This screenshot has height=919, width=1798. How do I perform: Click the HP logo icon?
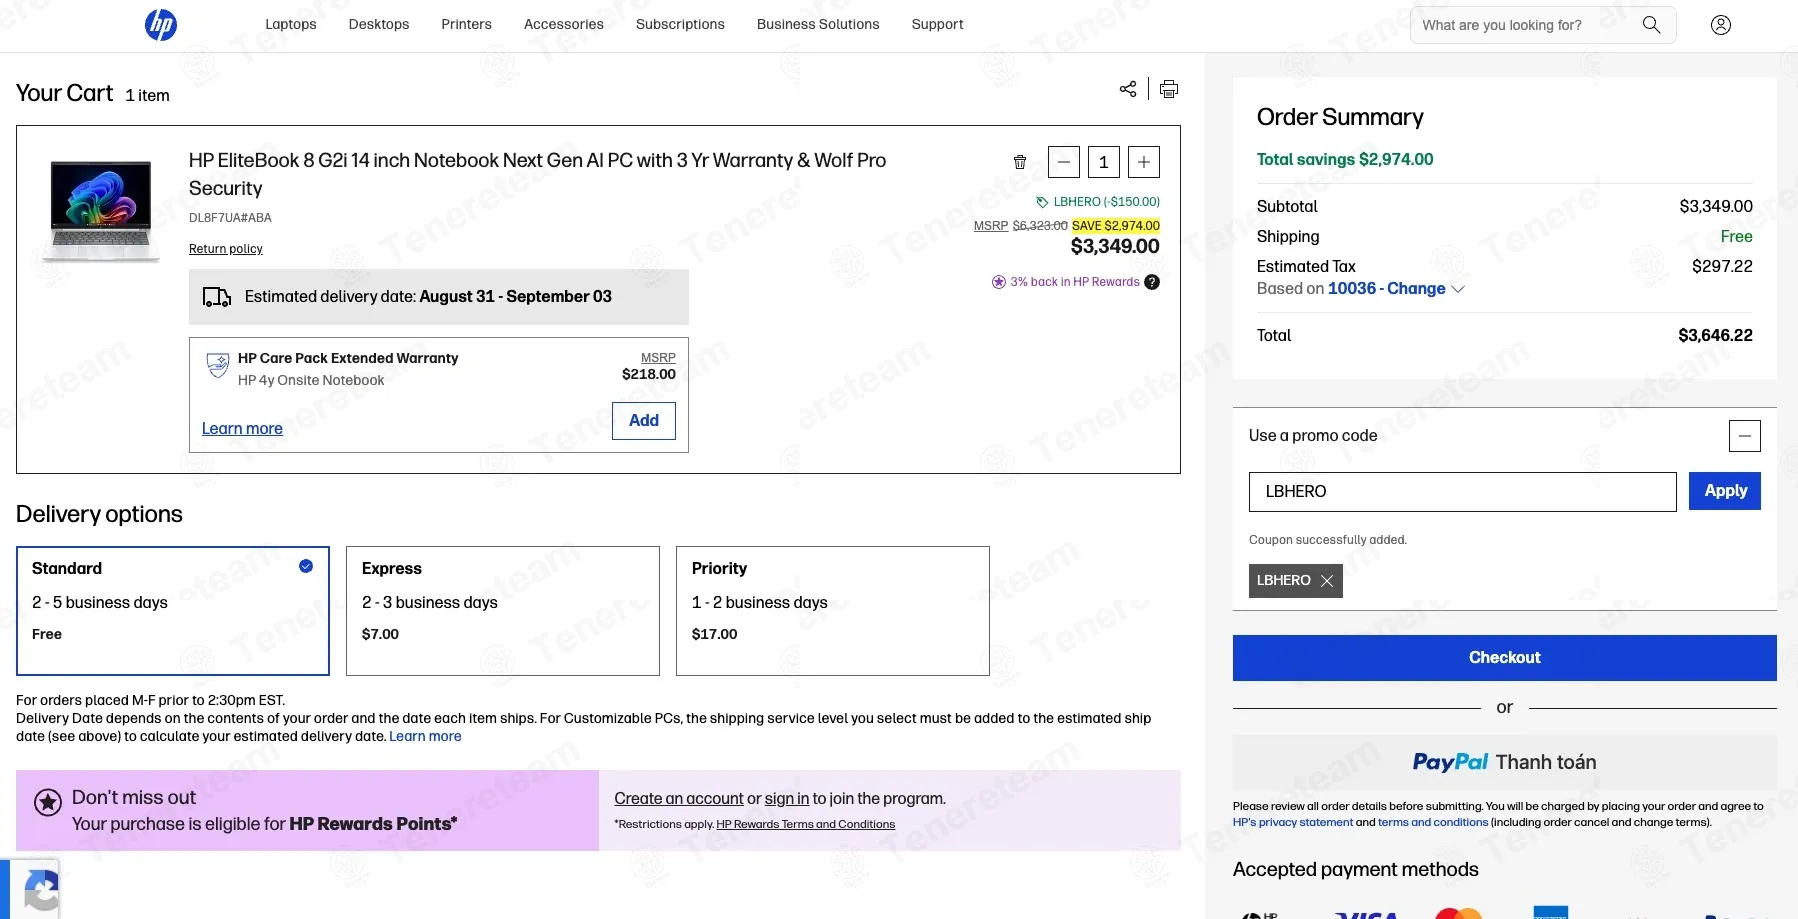click(161, 25)
